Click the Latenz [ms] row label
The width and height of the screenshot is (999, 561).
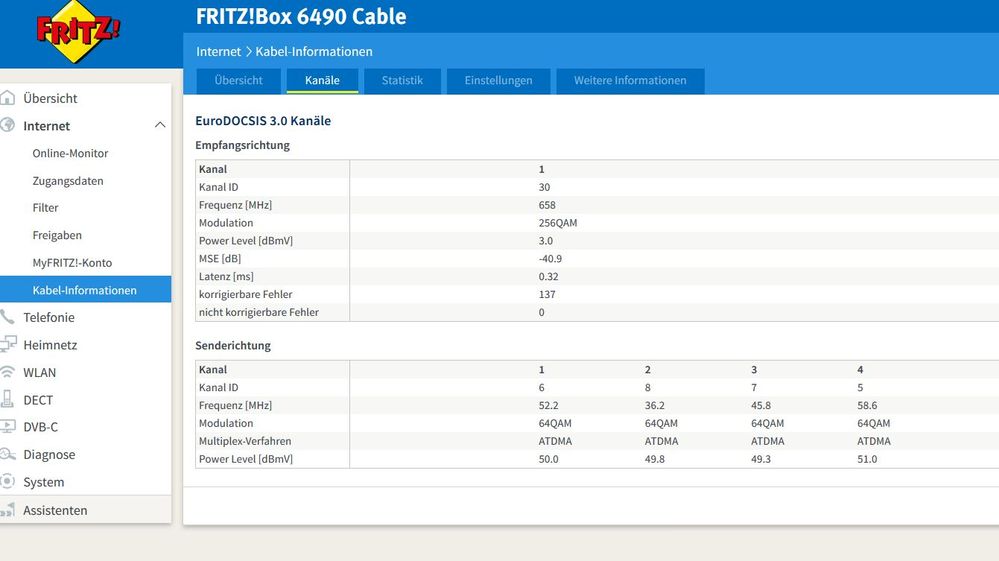pos(226,276)
